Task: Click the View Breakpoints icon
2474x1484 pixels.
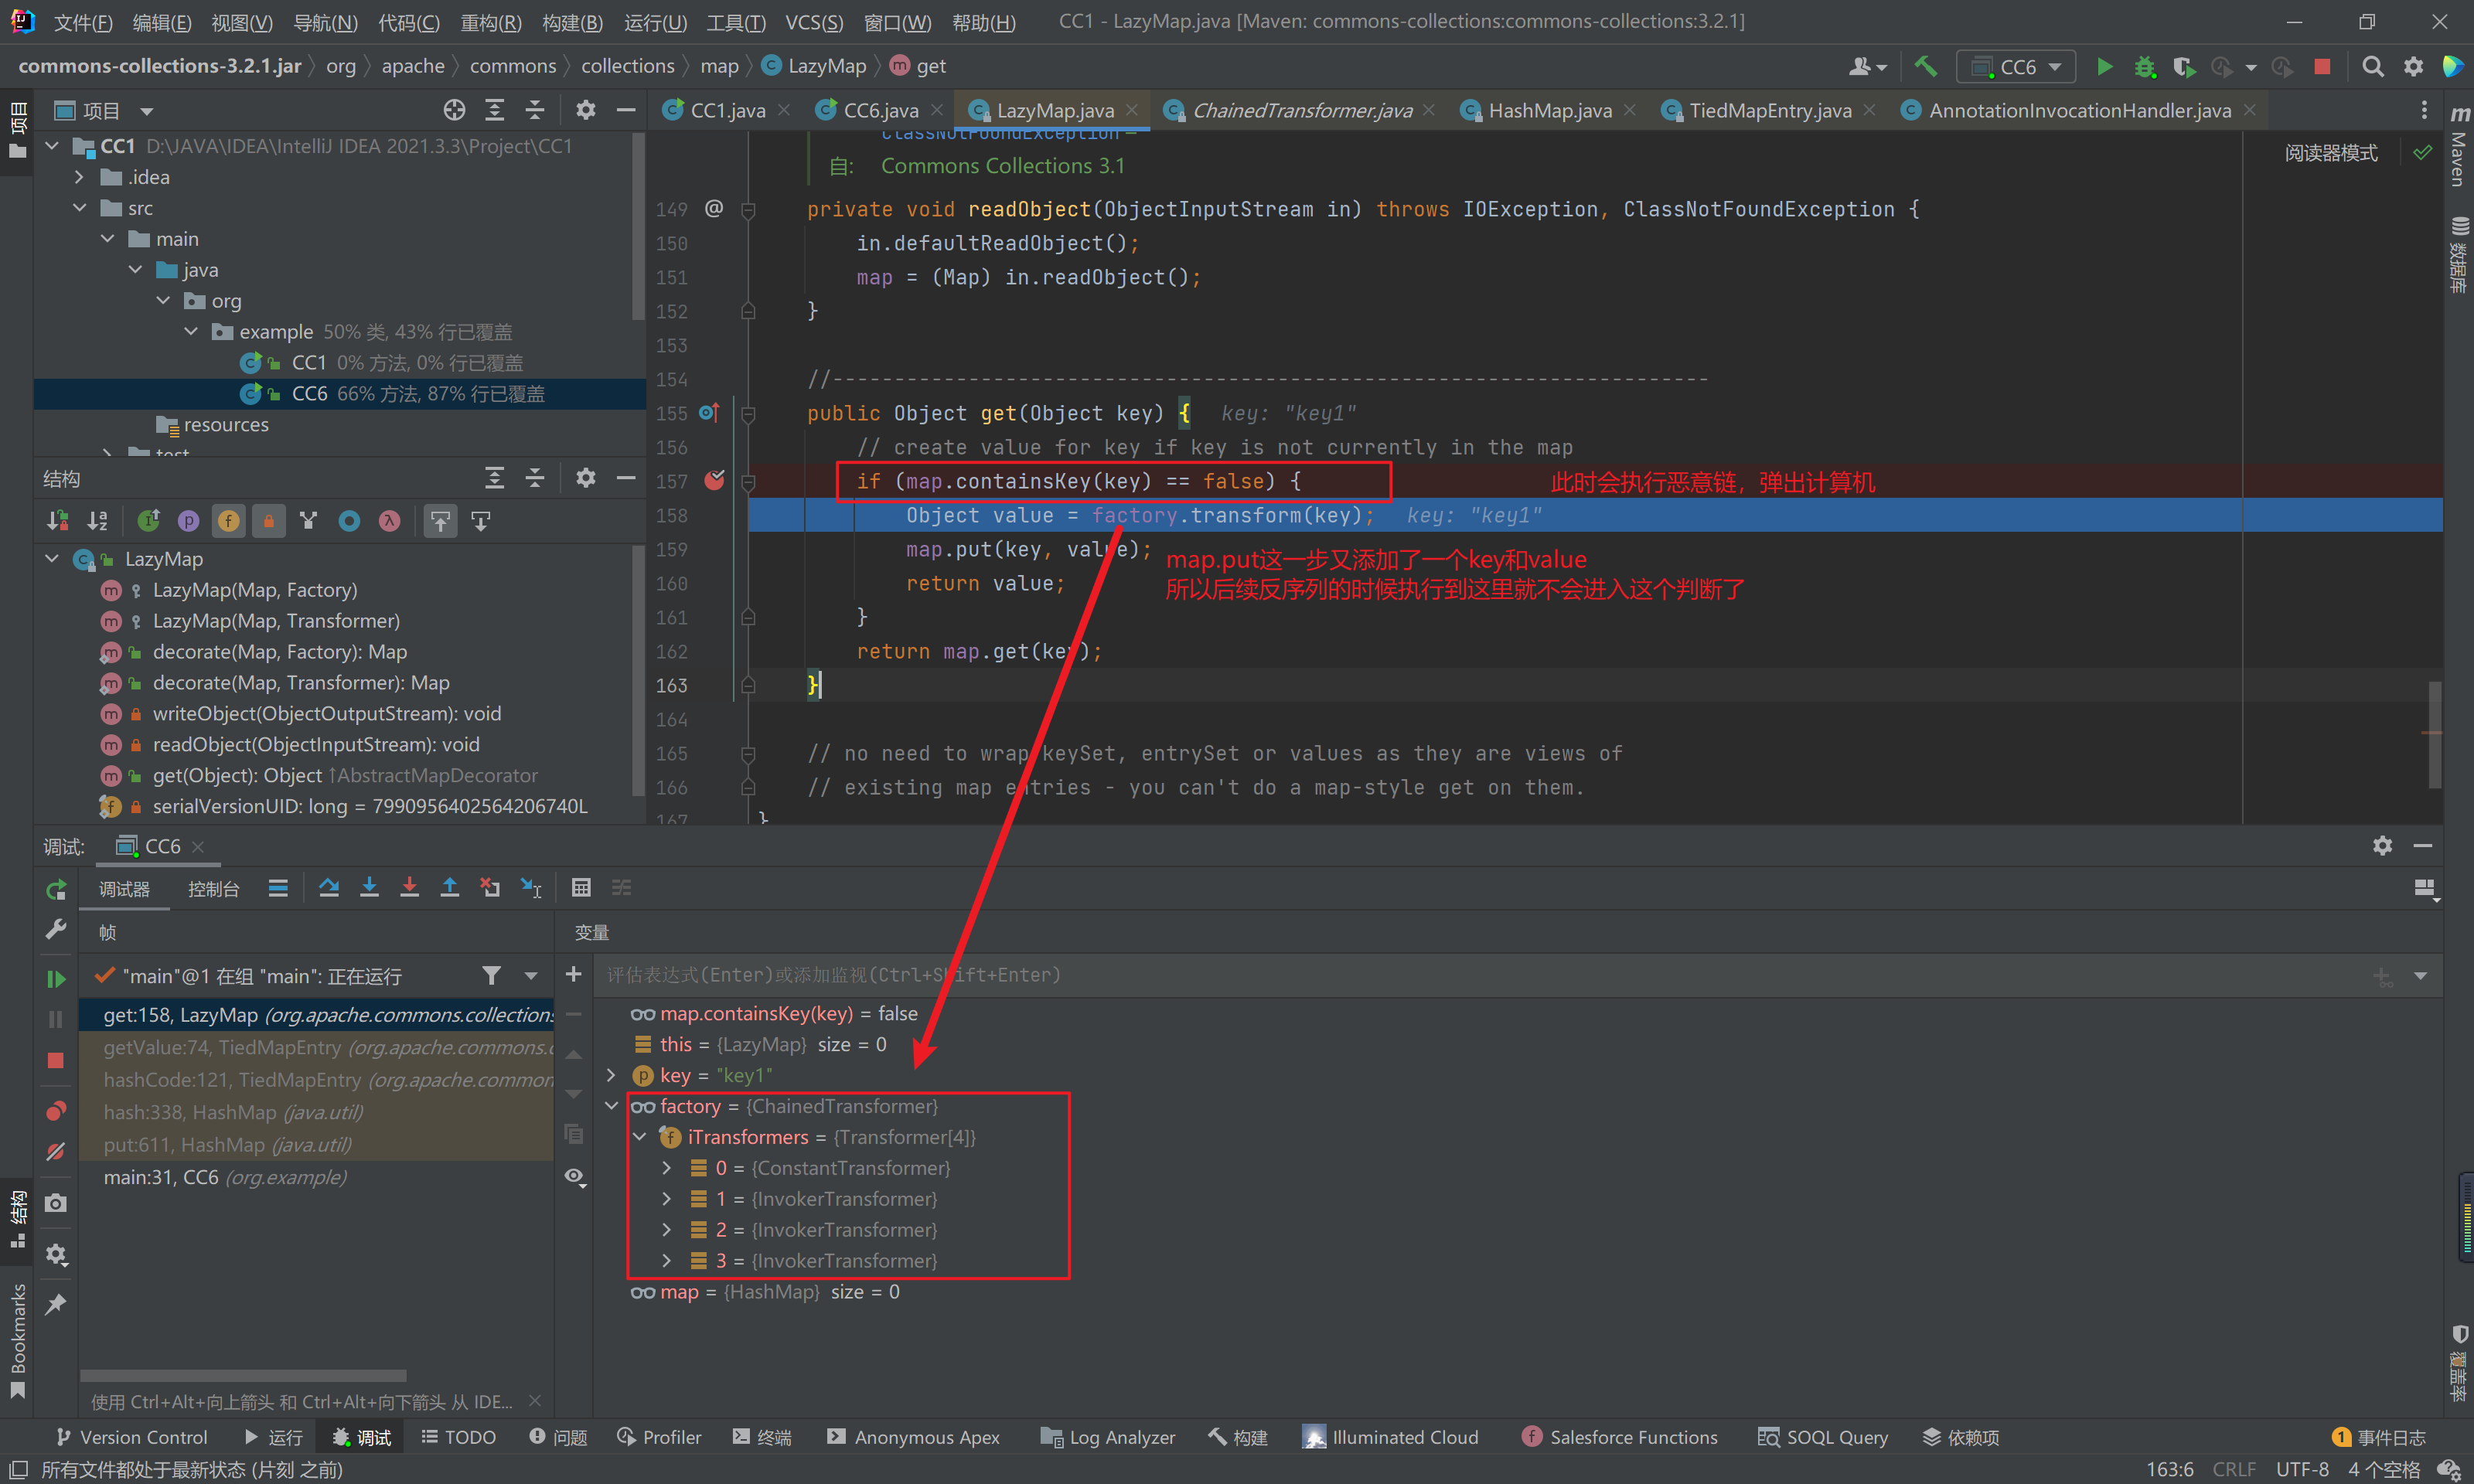Action: 56,1111
